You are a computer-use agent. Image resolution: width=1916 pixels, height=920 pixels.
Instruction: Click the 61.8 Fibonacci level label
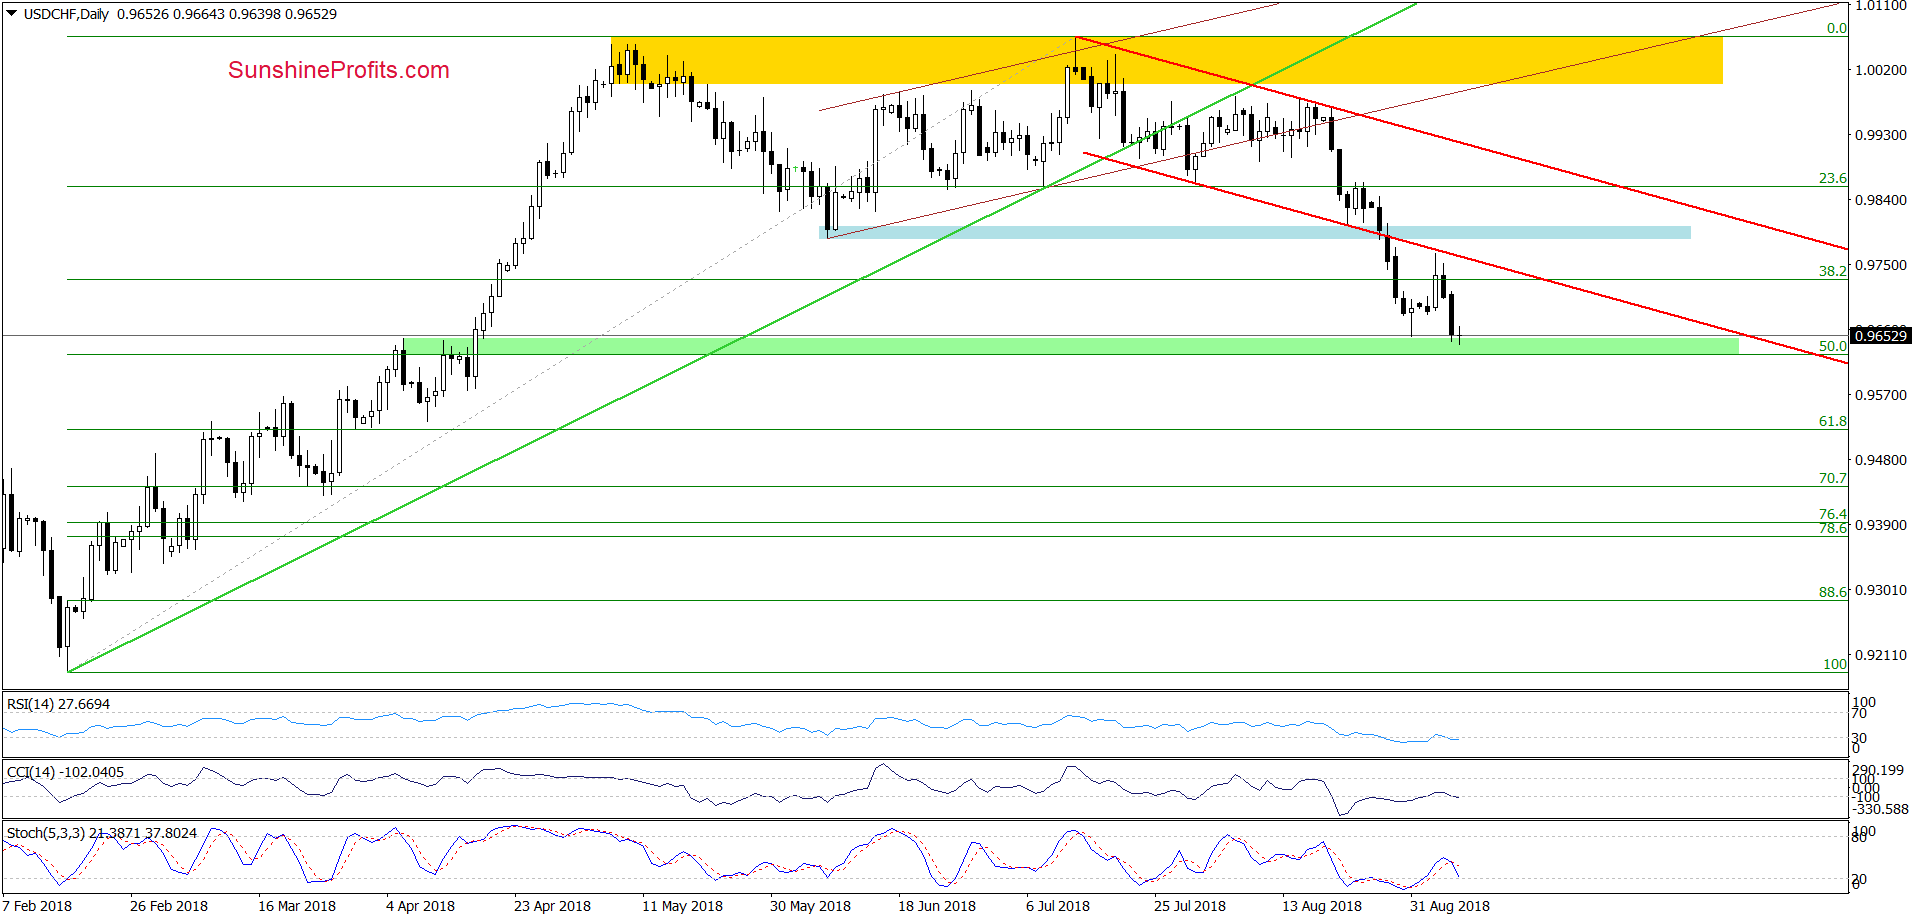click(x=1832, y=421)
